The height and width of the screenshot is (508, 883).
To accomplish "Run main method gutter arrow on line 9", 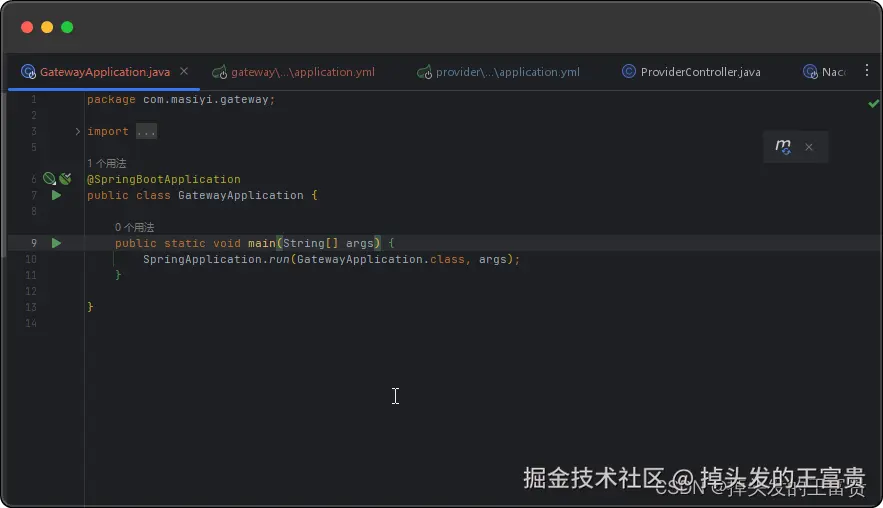I will pyautogui.click(x=56, y=243).
